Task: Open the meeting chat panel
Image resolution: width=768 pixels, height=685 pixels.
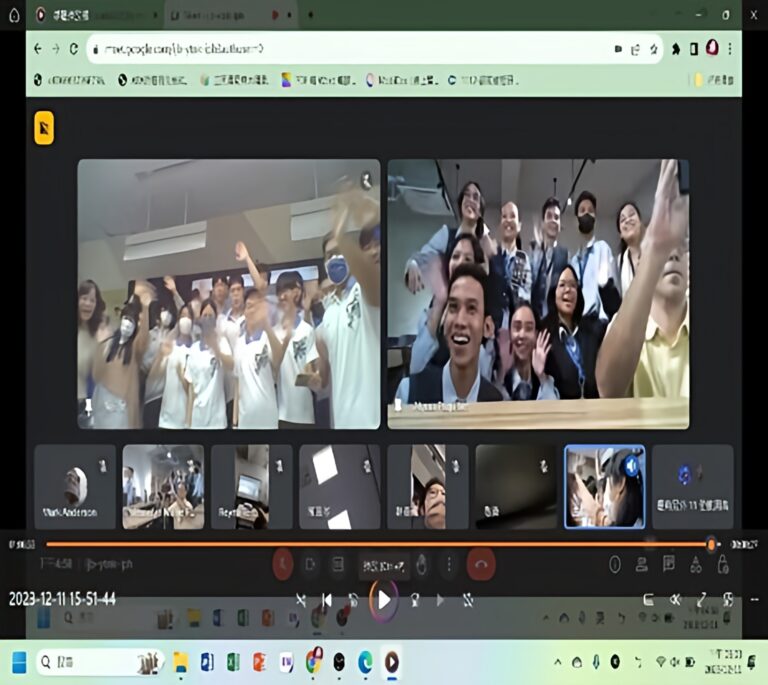Action: click(x=669, y=564)
